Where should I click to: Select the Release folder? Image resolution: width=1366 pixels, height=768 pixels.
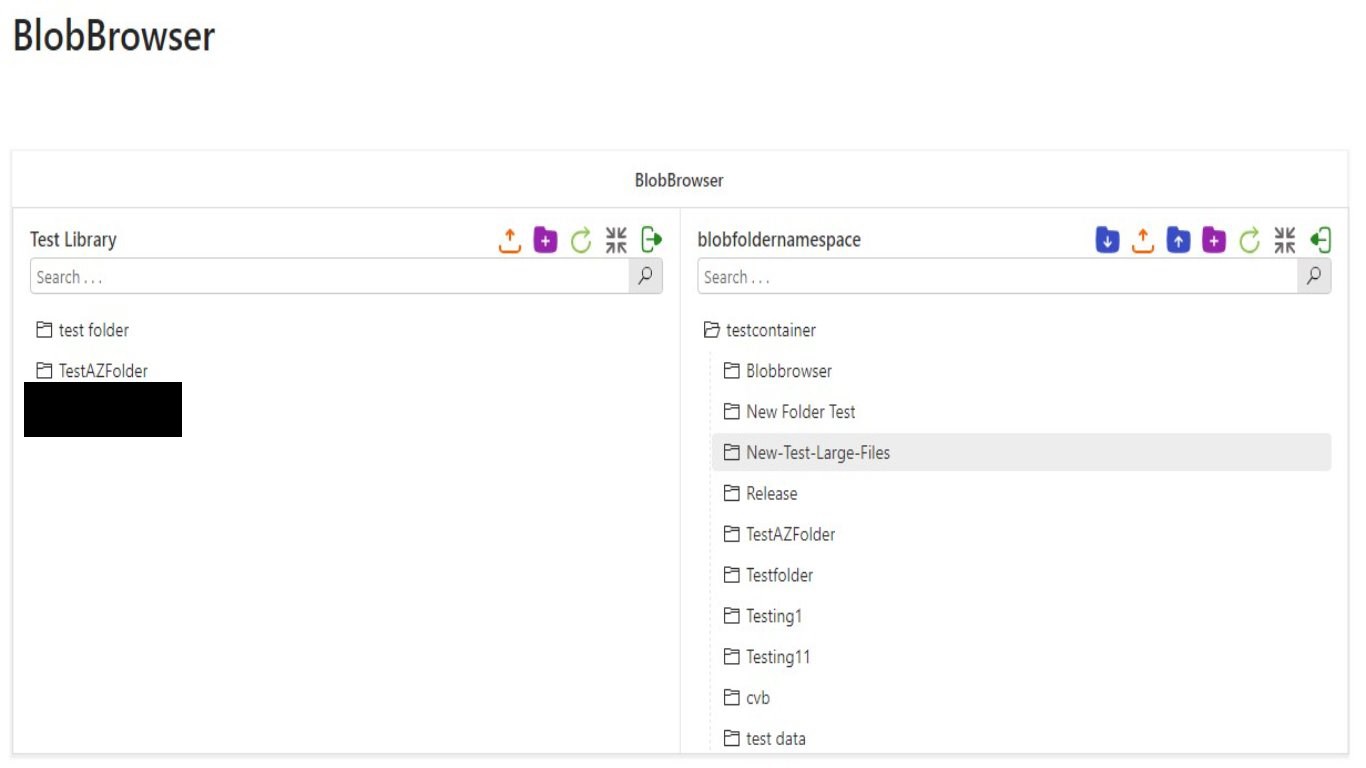(771, 494)
